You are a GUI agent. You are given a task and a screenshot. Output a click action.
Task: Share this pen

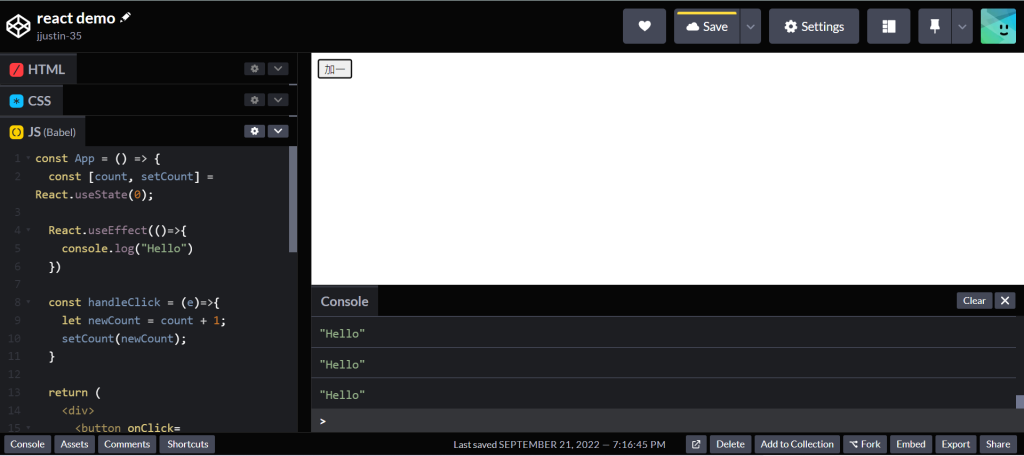pos(998,444)
